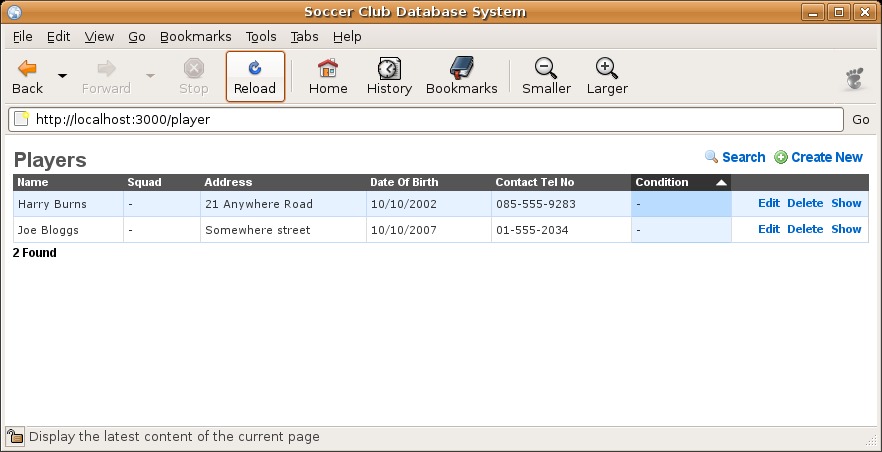Open the Bookmarks menu

195,36
